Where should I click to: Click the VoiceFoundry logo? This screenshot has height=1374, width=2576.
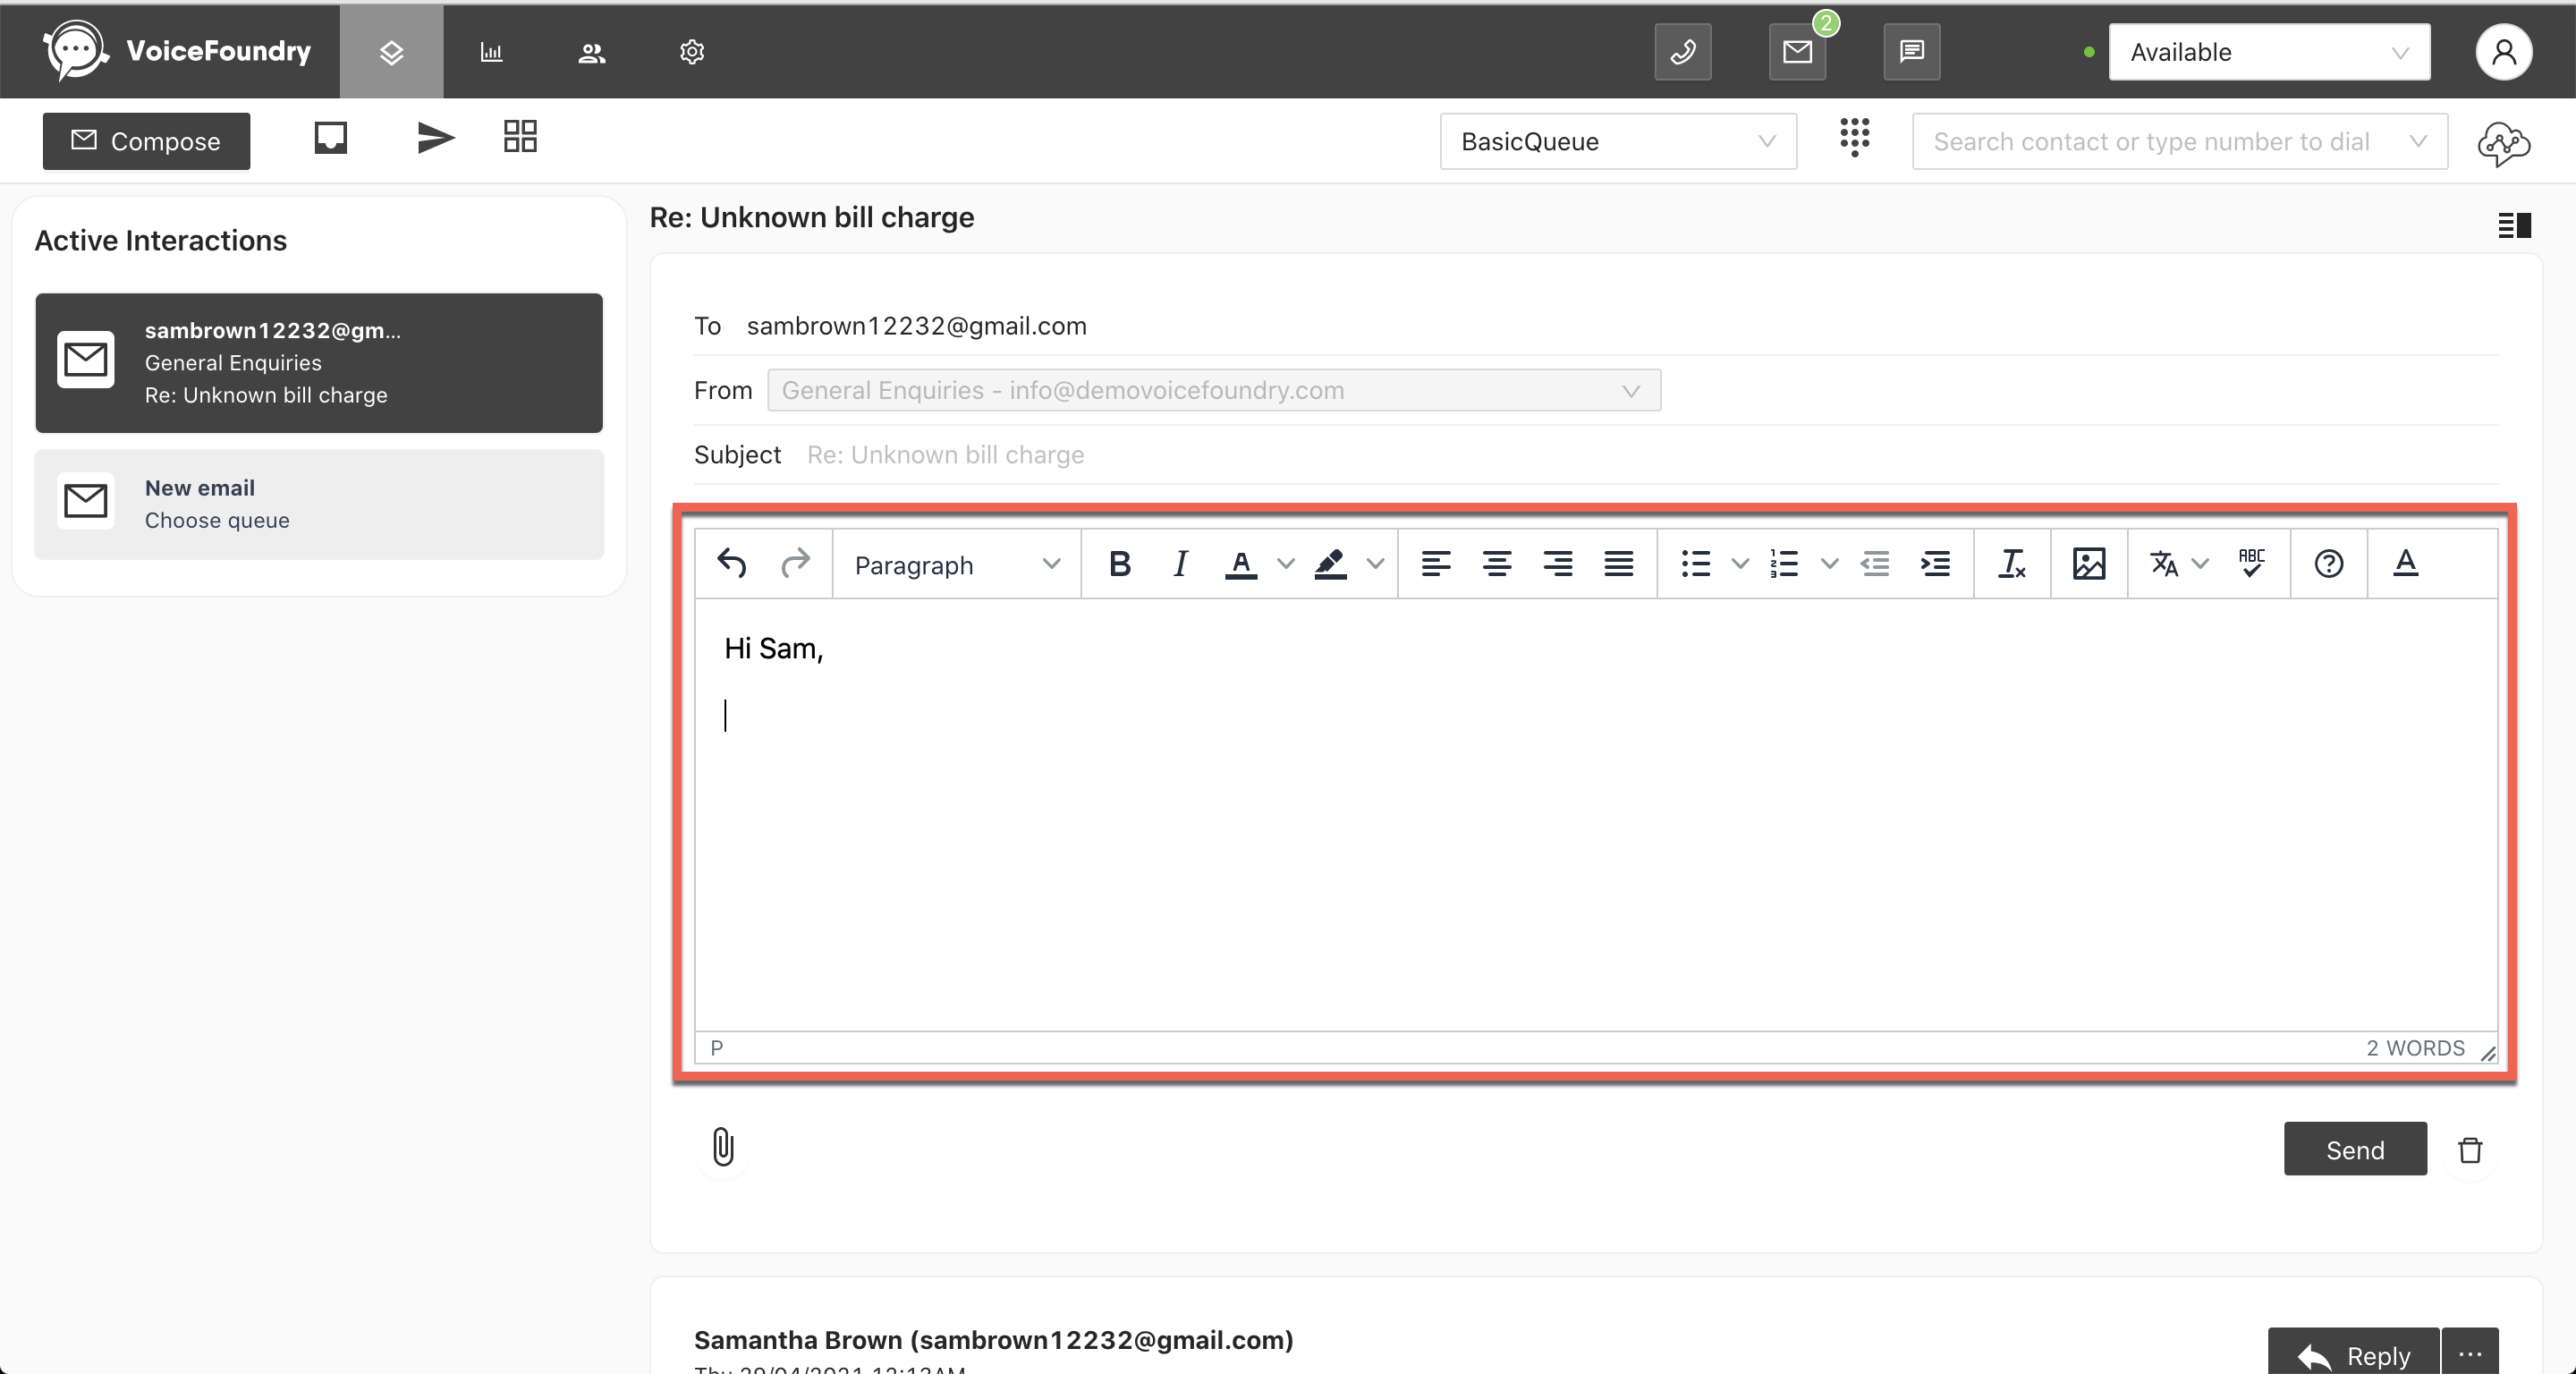click(x=176, y=51)
